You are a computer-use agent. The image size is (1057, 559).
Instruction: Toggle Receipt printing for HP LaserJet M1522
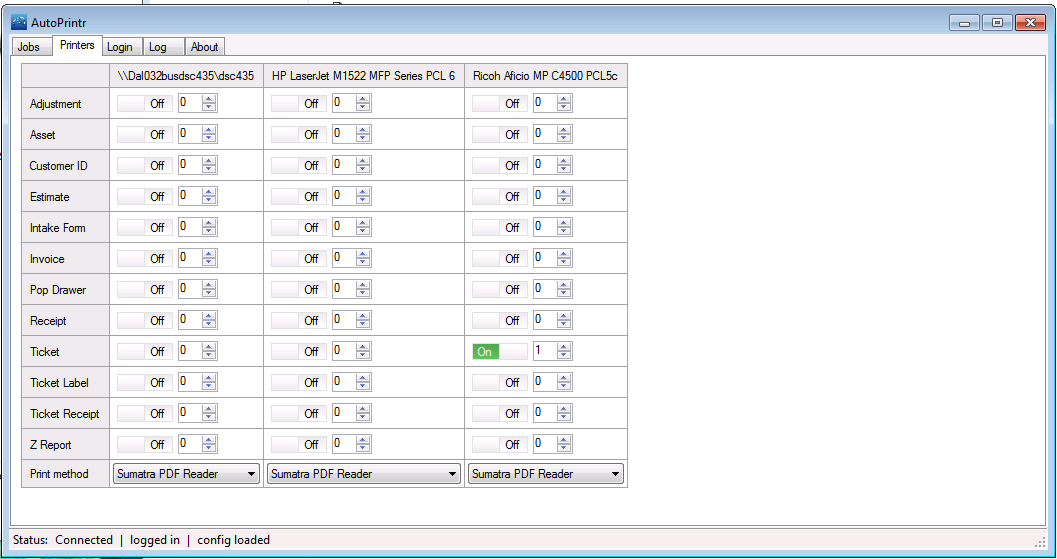pos(298,321)
